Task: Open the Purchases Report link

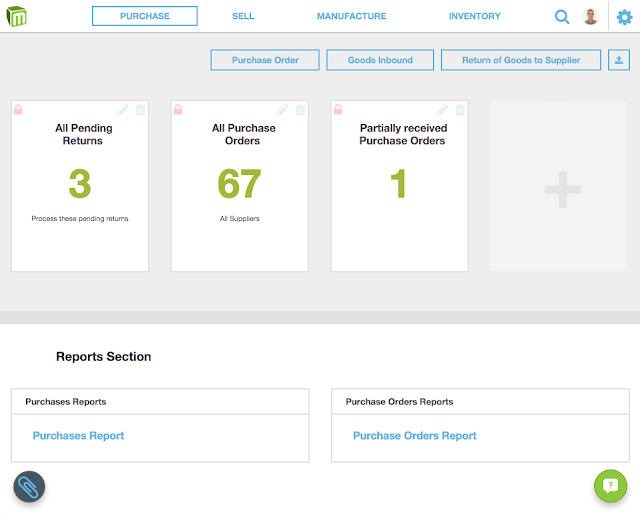Action: [78, 436]
